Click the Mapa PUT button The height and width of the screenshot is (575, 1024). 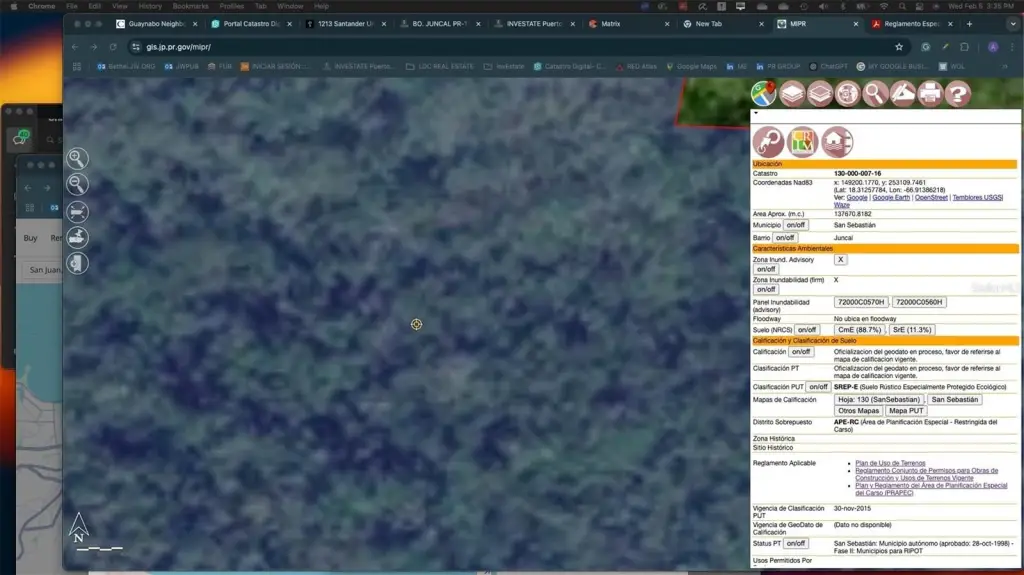click(906, 410)
